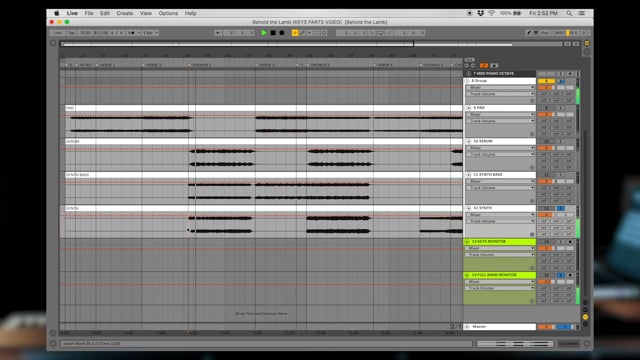Open the 1 Bar quantization dropdown
Viewport: 640px width, 360px height.
tap(151, 33)
